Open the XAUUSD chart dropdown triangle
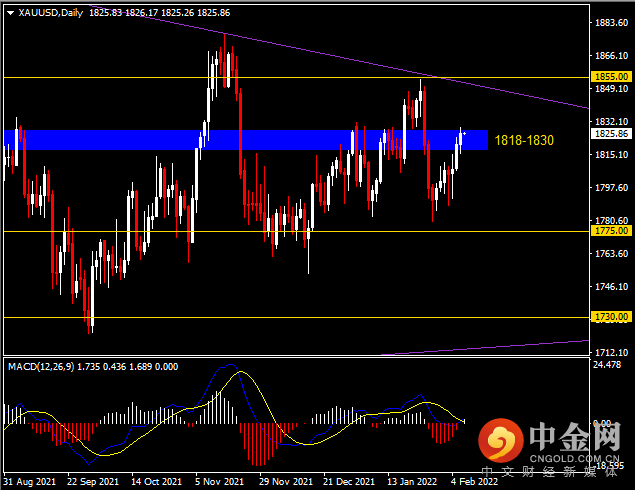Image resolution: width=635 pixels, height=490 pixels. [x=11, y=13]
